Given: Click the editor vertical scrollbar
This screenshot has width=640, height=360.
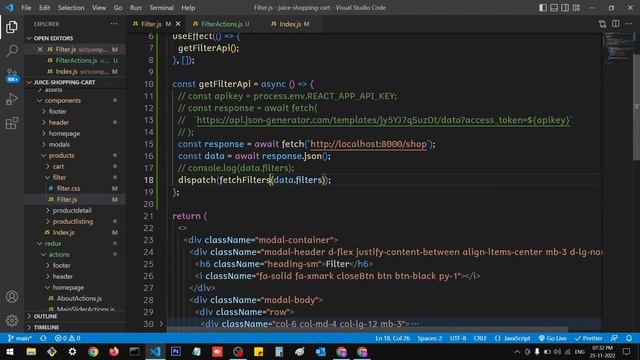Looking at the screenshot, I should pos(636,106).
